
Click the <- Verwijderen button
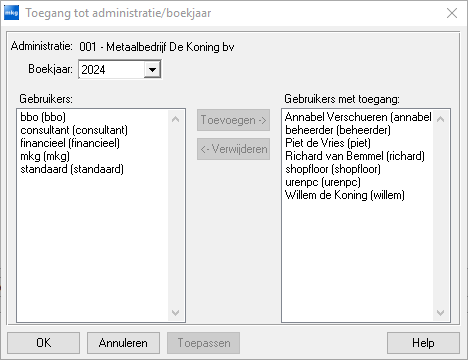233,149
